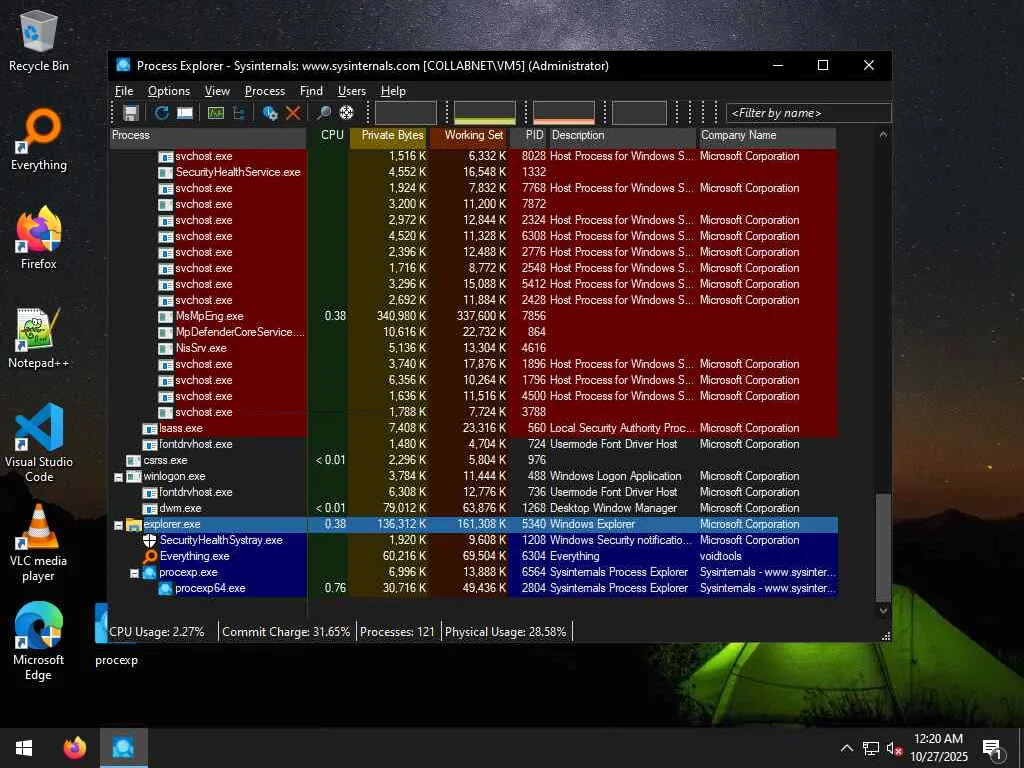Viewport: 1024px width, 768px height.
Task: Sort by the Description column header
Action: pos(622,136)
